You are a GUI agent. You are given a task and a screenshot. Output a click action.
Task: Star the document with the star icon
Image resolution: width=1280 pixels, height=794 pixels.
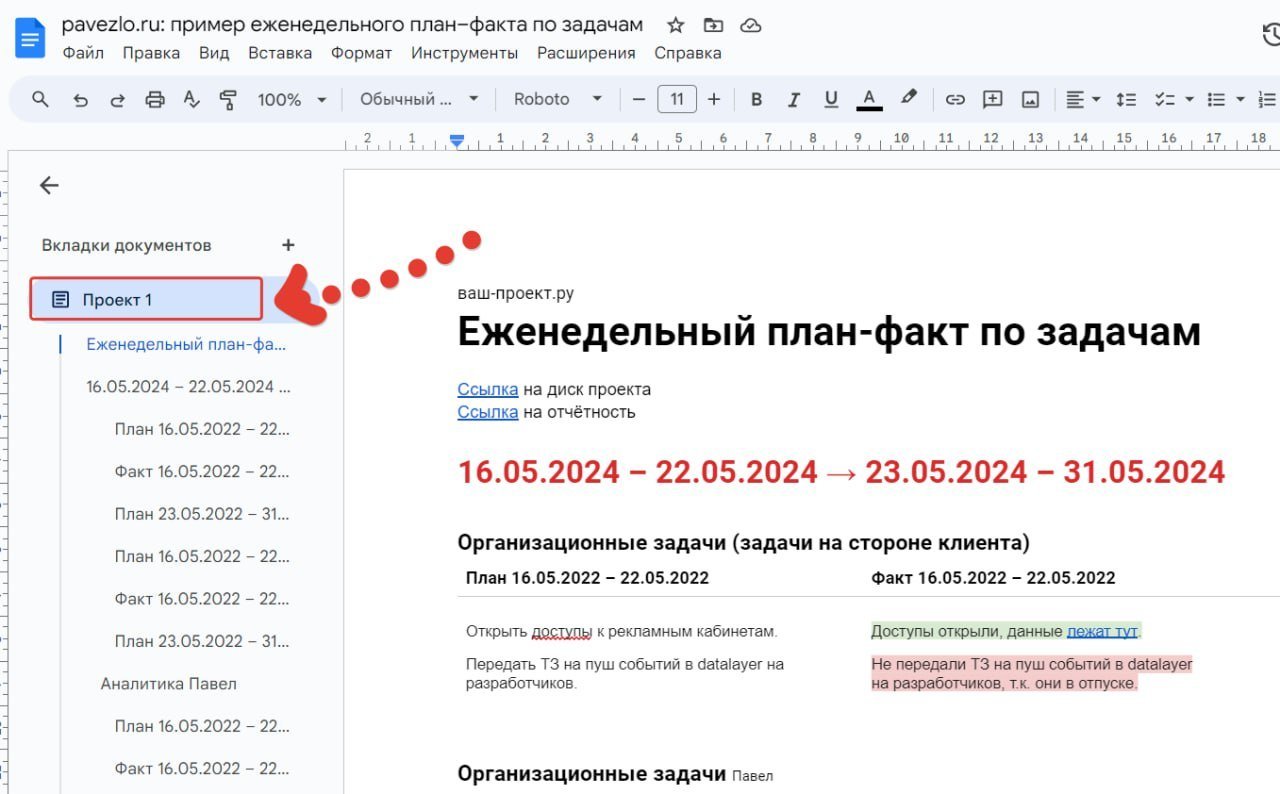[676, 25]
